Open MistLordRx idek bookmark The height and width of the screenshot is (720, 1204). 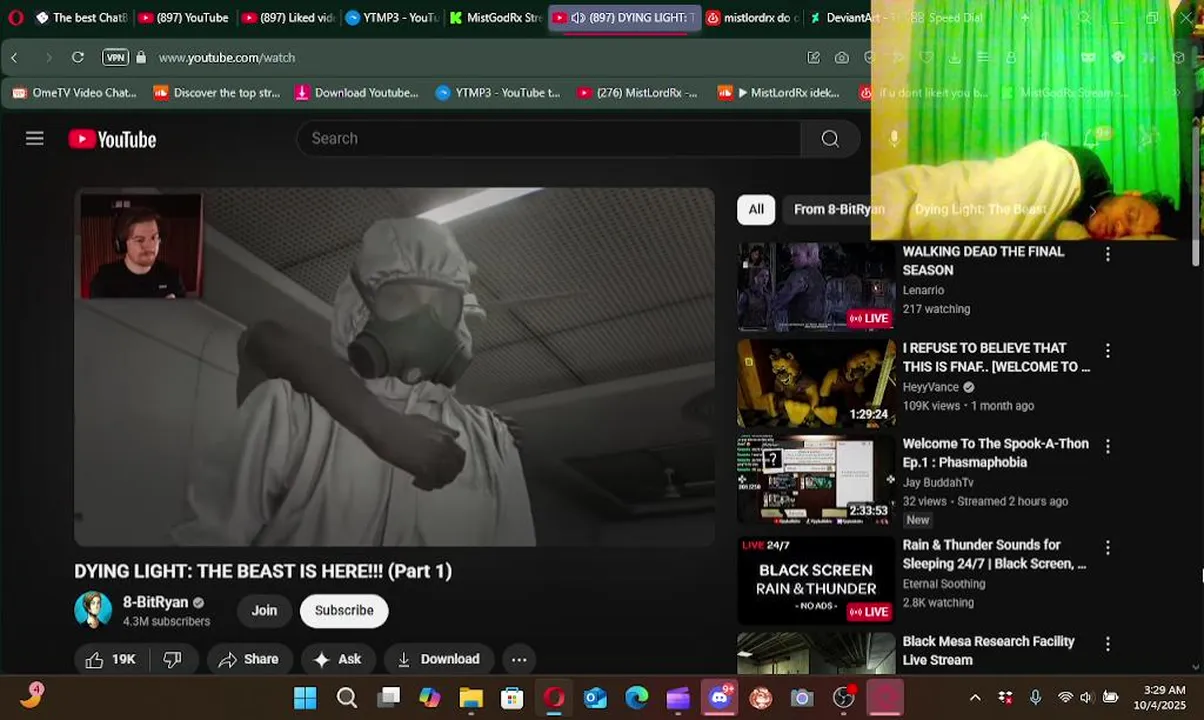779,92
